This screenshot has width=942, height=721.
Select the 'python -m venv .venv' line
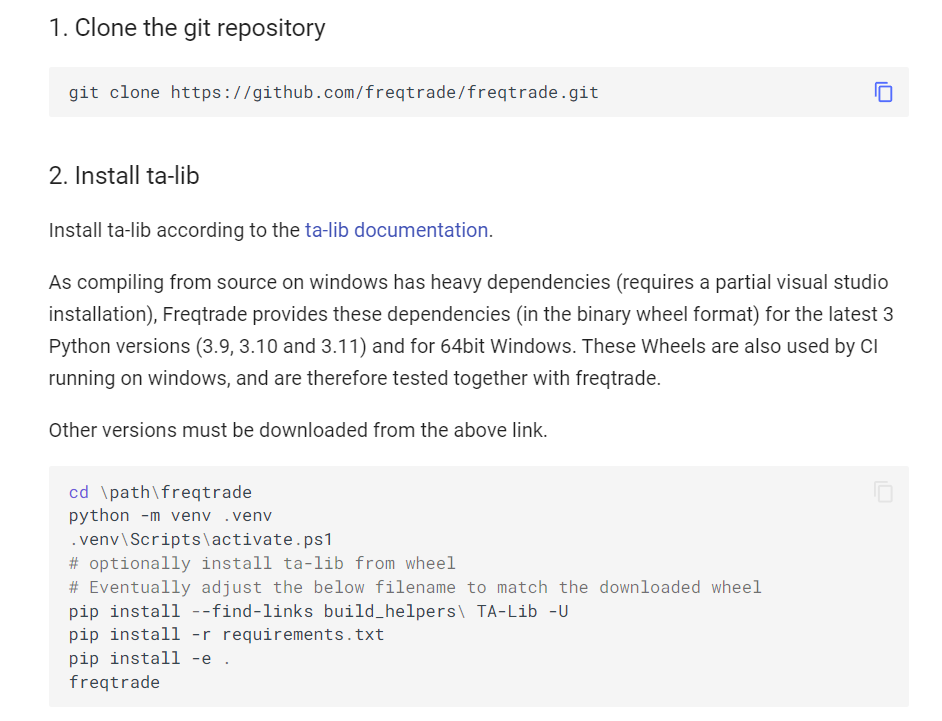click(170, 516)
